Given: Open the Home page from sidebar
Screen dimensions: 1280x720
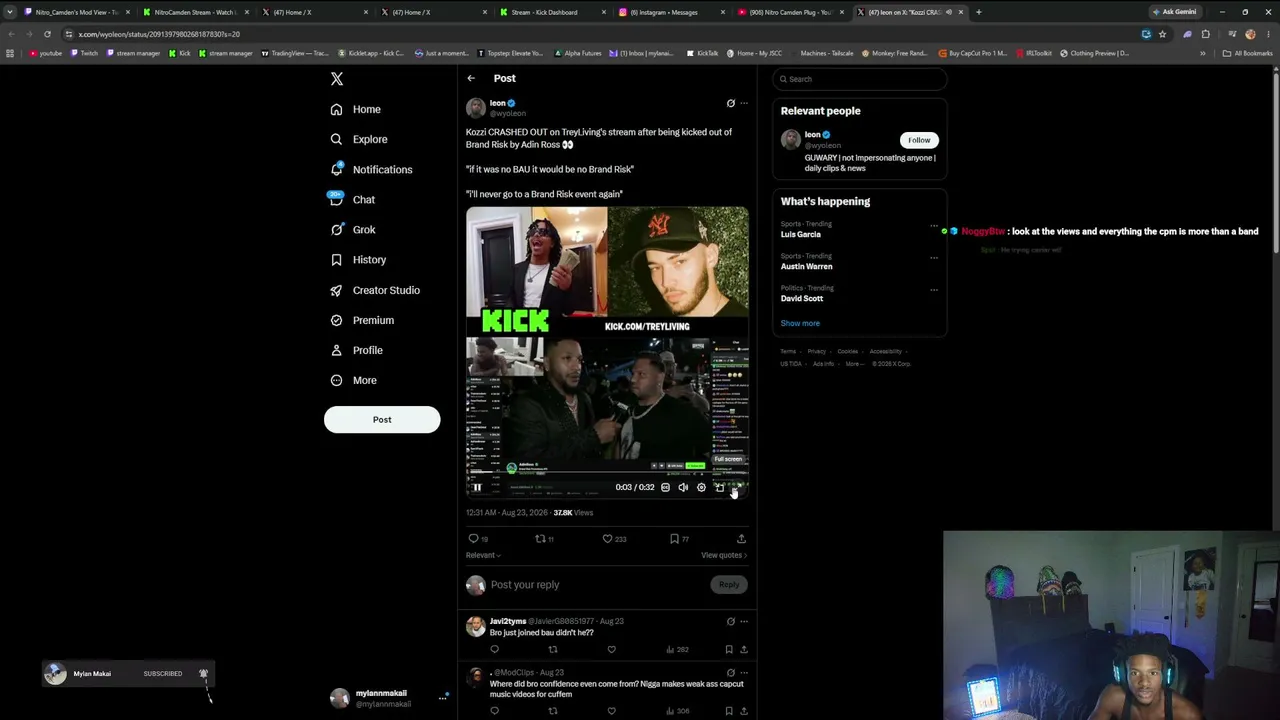Looking at the screenshot, I should click(356, 109).
